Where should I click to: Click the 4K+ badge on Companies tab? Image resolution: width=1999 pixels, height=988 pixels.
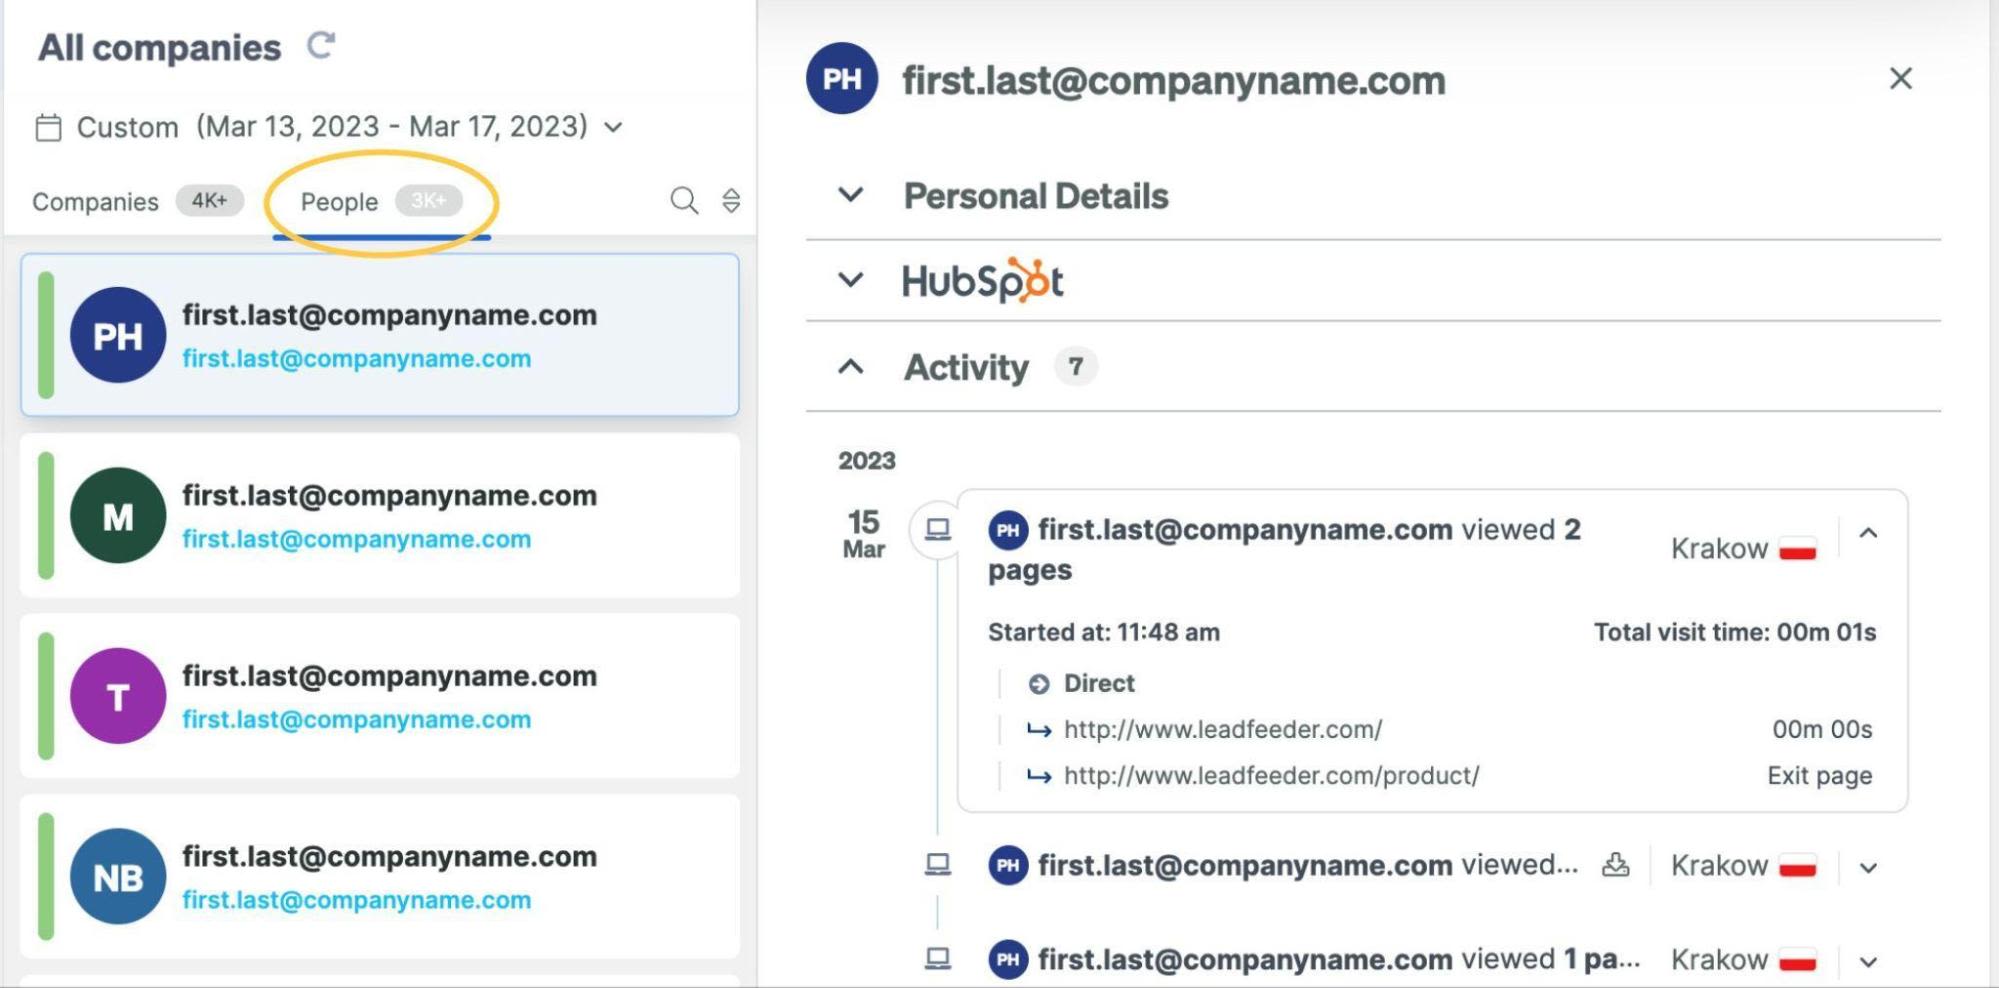(x=210, y=201)
